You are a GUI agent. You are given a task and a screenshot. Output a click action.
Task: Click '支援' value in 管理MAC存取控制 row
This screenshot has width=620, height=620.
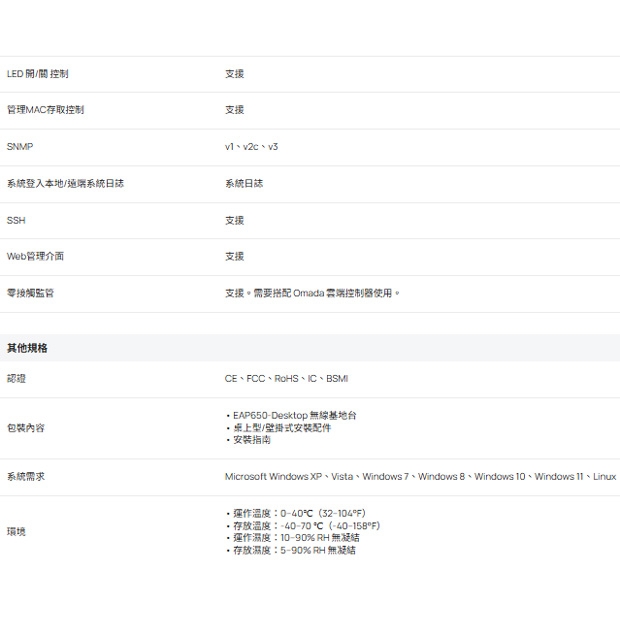234,110
